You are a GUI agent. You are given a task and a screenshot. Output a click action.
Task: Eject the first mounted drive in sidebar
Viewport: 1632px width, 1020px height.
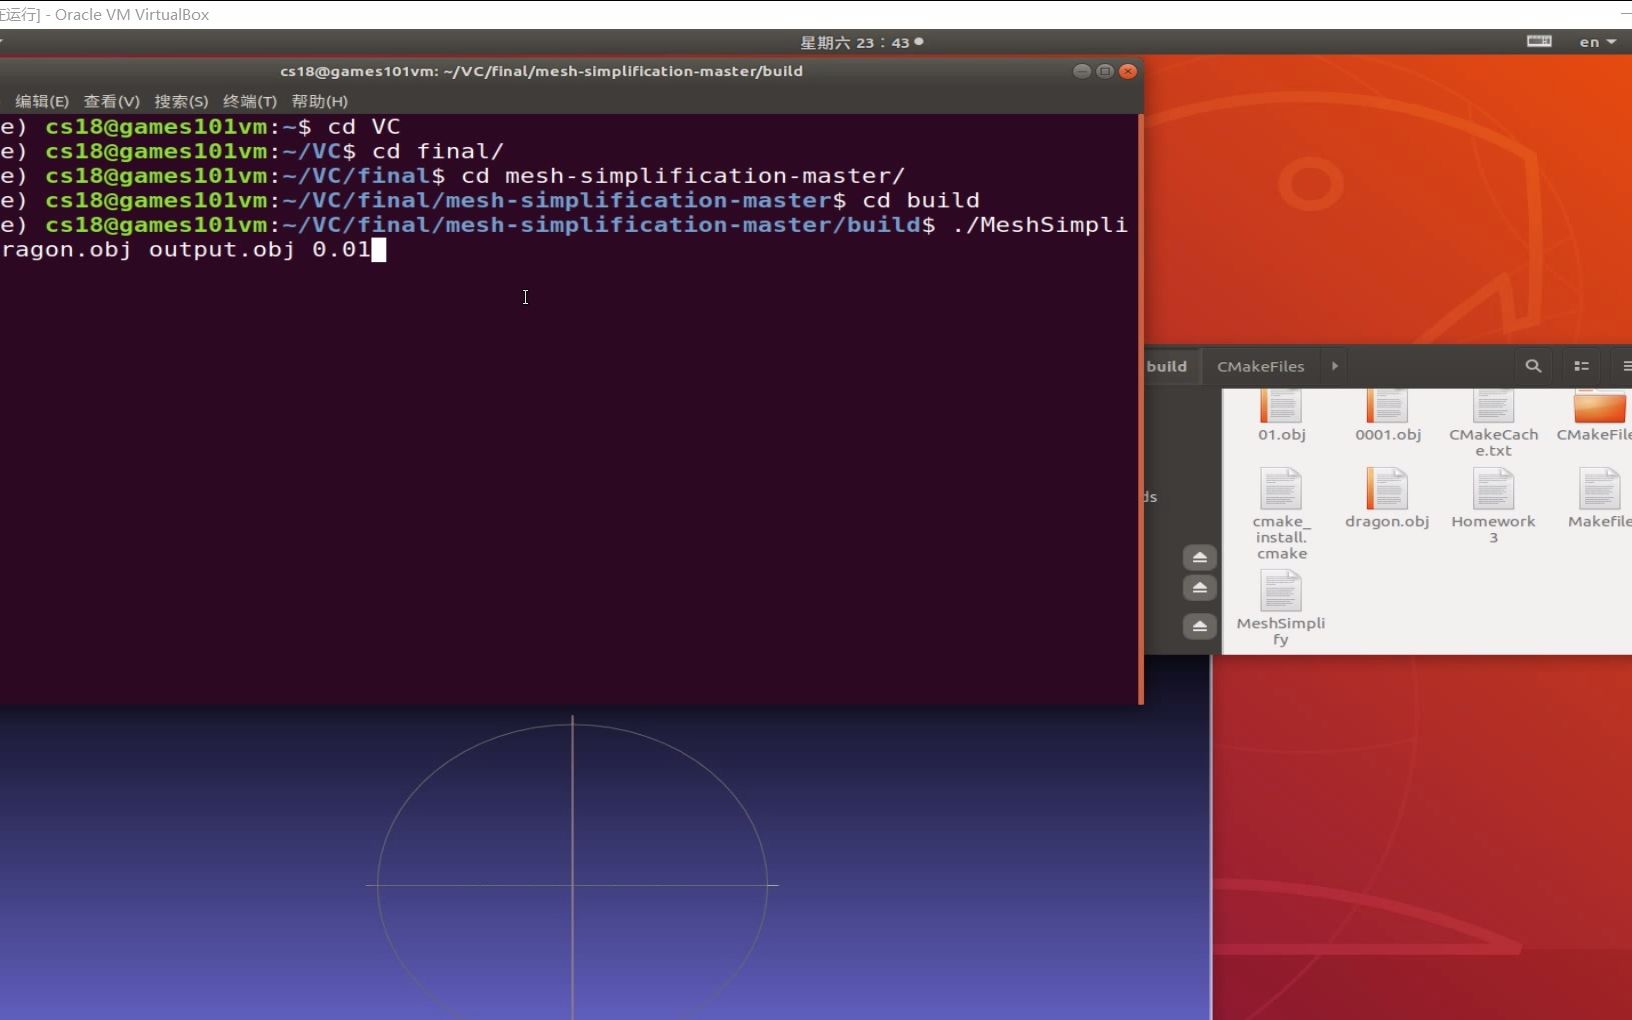tap(1200, 557)
